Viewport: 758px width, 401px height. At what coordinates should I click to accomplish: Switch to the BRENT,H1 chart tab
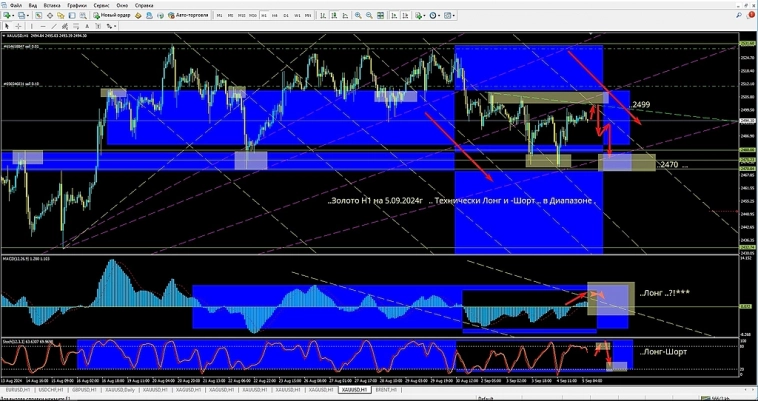point(386,389)
